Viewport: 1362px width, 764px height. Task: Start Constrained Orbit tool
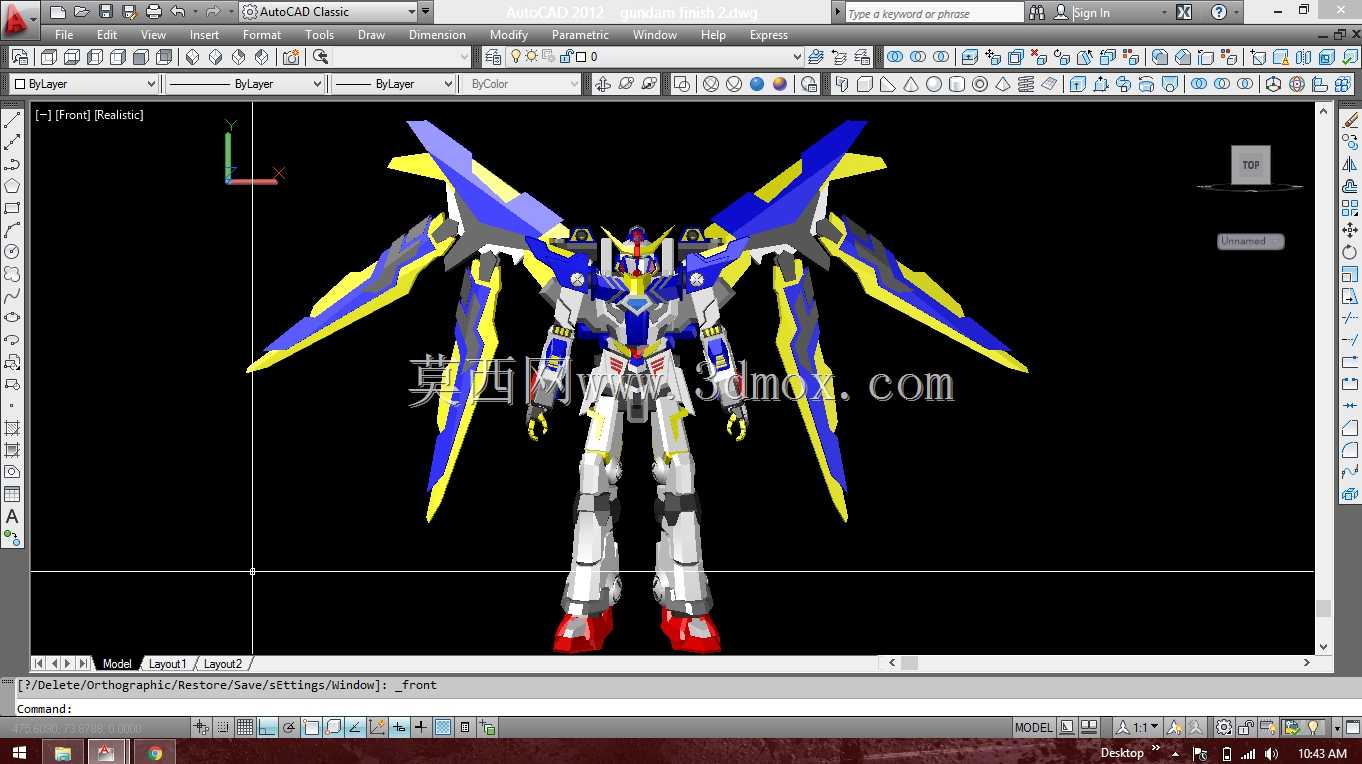603,84
